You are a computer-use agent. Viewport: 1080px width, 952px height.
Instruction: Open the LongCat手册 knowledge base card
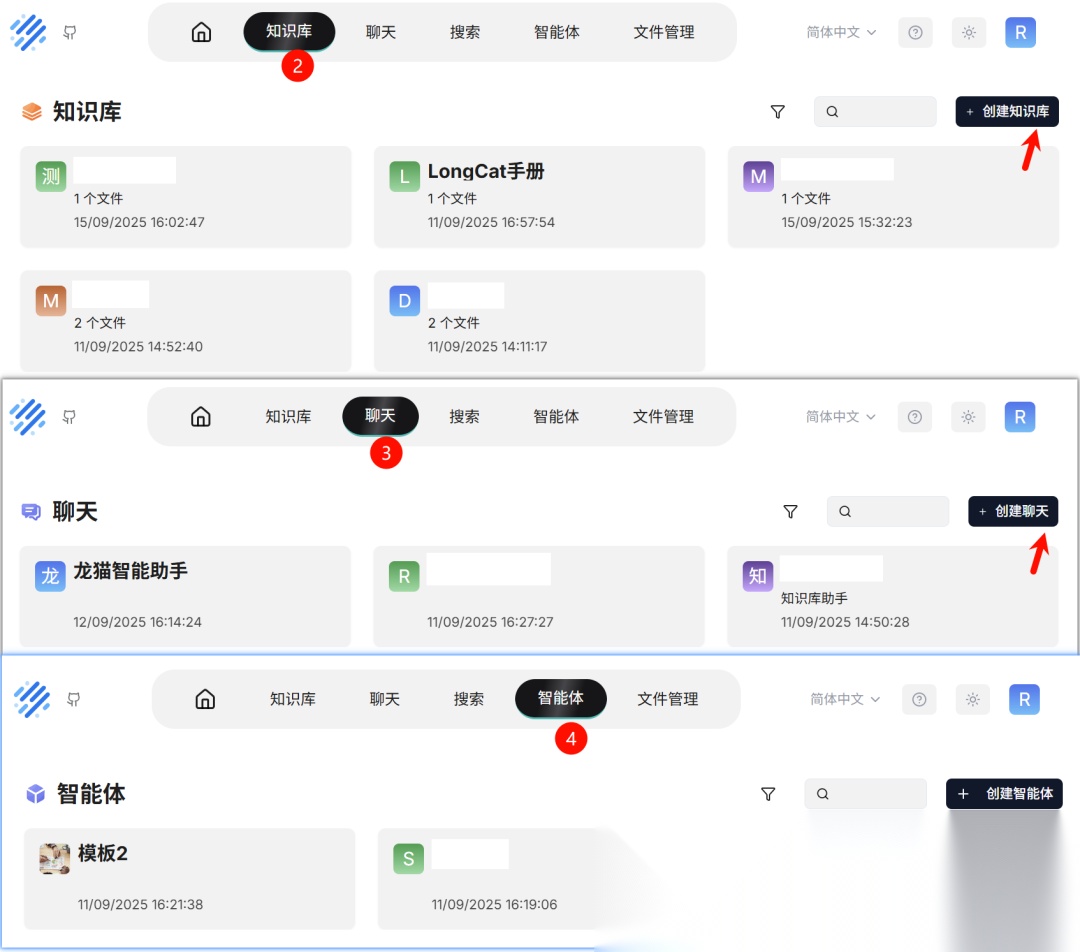(540, 197)
